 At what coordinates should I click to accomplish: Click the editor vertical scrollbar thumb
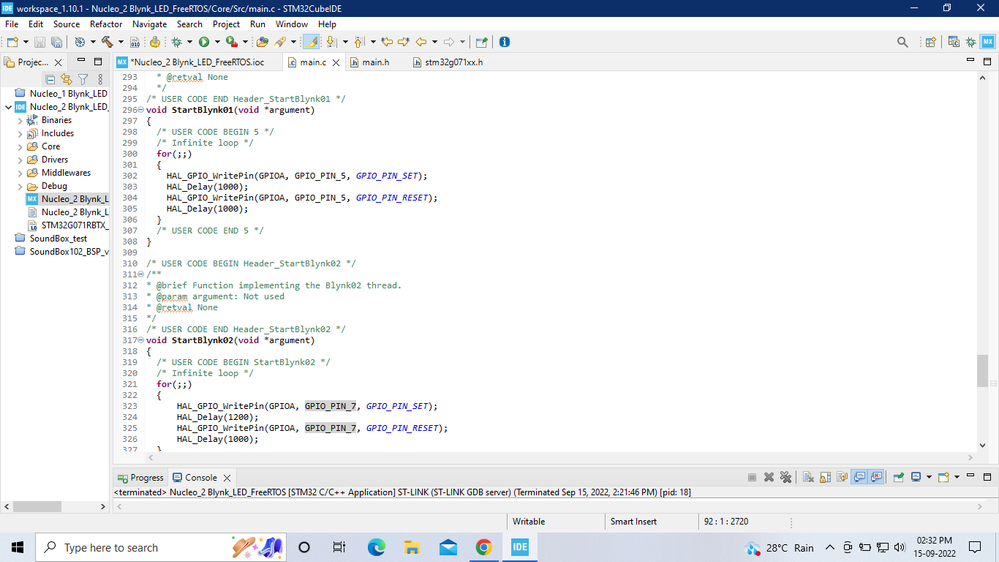982,370
